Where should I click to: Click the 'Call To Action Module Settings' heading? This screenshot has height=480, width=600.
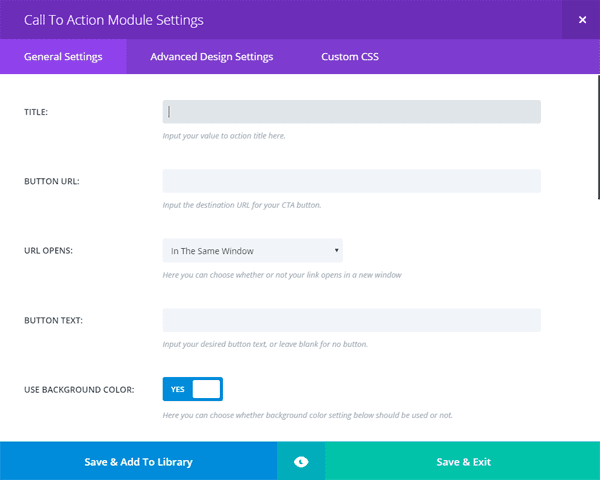(x=114, y=20)
